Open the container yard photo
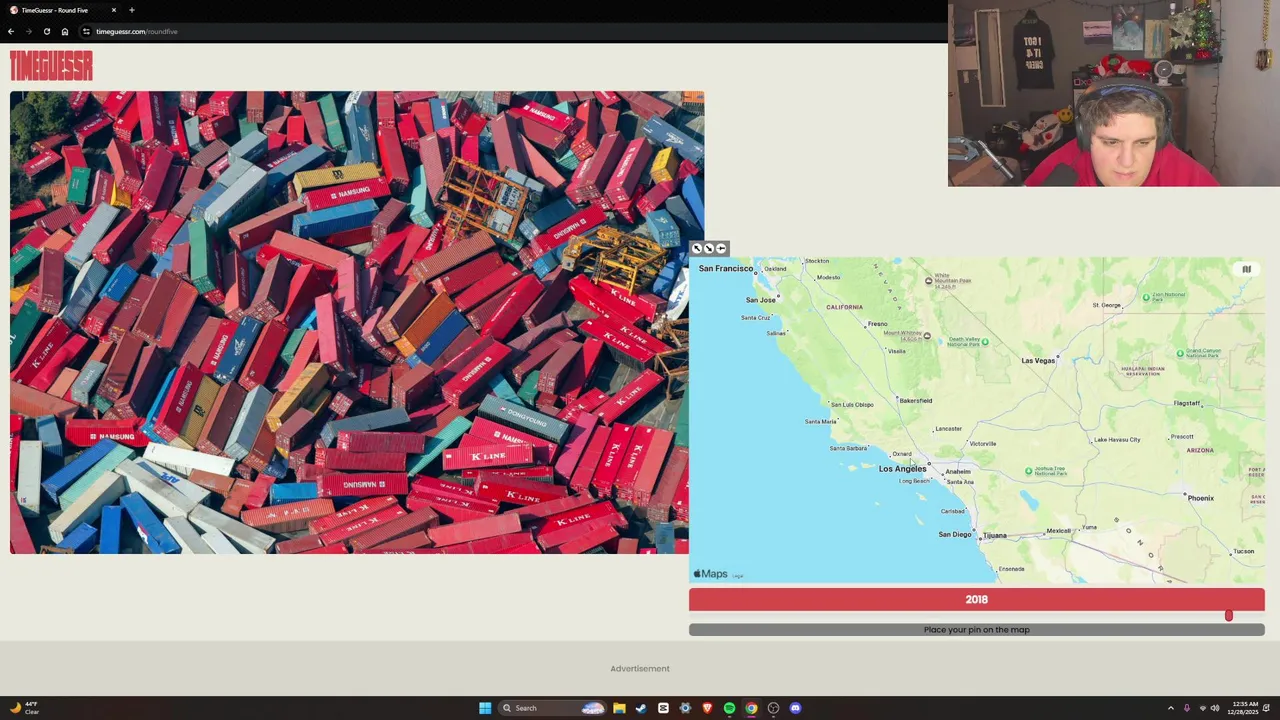The image size is (1280, 720). (x=357, y=322)
